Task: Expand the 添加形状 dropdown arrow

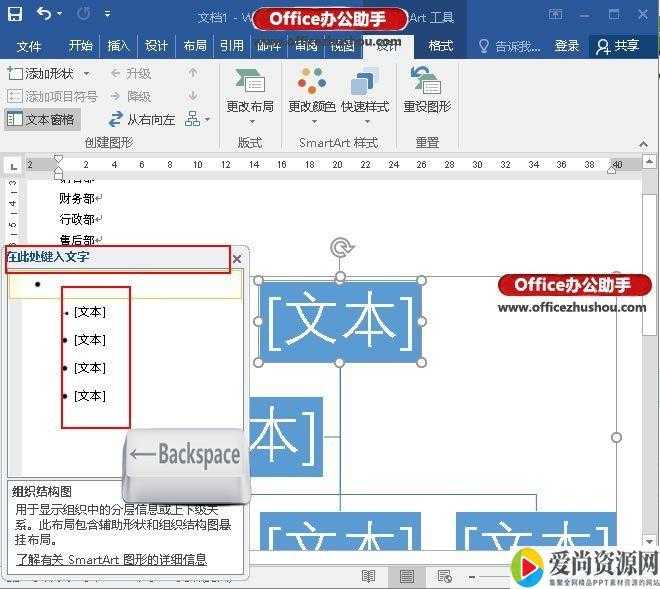Action: point(86,74)
